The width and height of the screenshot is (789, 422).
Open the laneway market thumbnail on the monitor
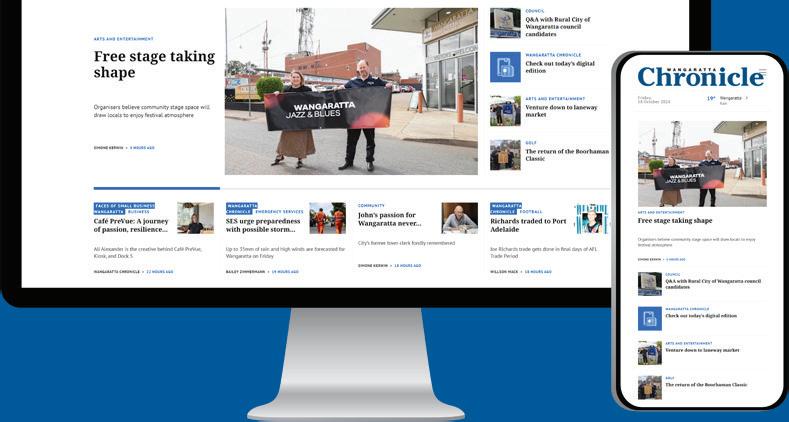pyautogui.click(x=505, y=111)
